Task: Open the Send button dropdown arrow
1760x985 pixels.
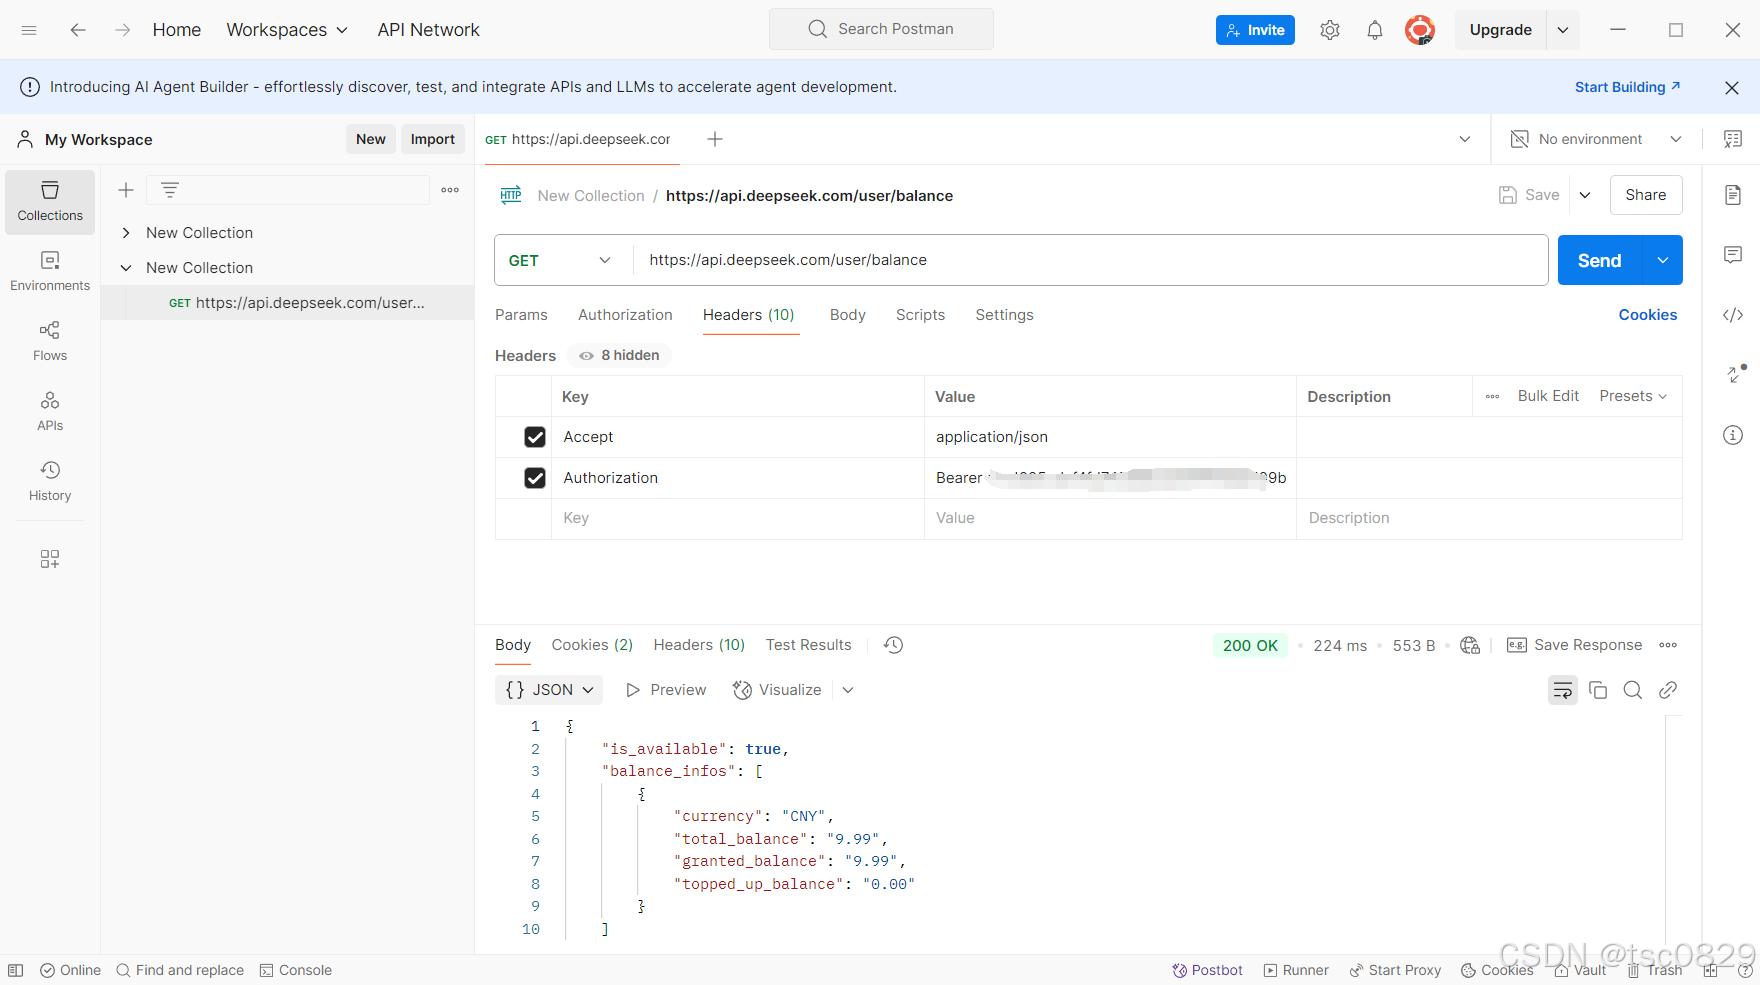Action: 1663,260
